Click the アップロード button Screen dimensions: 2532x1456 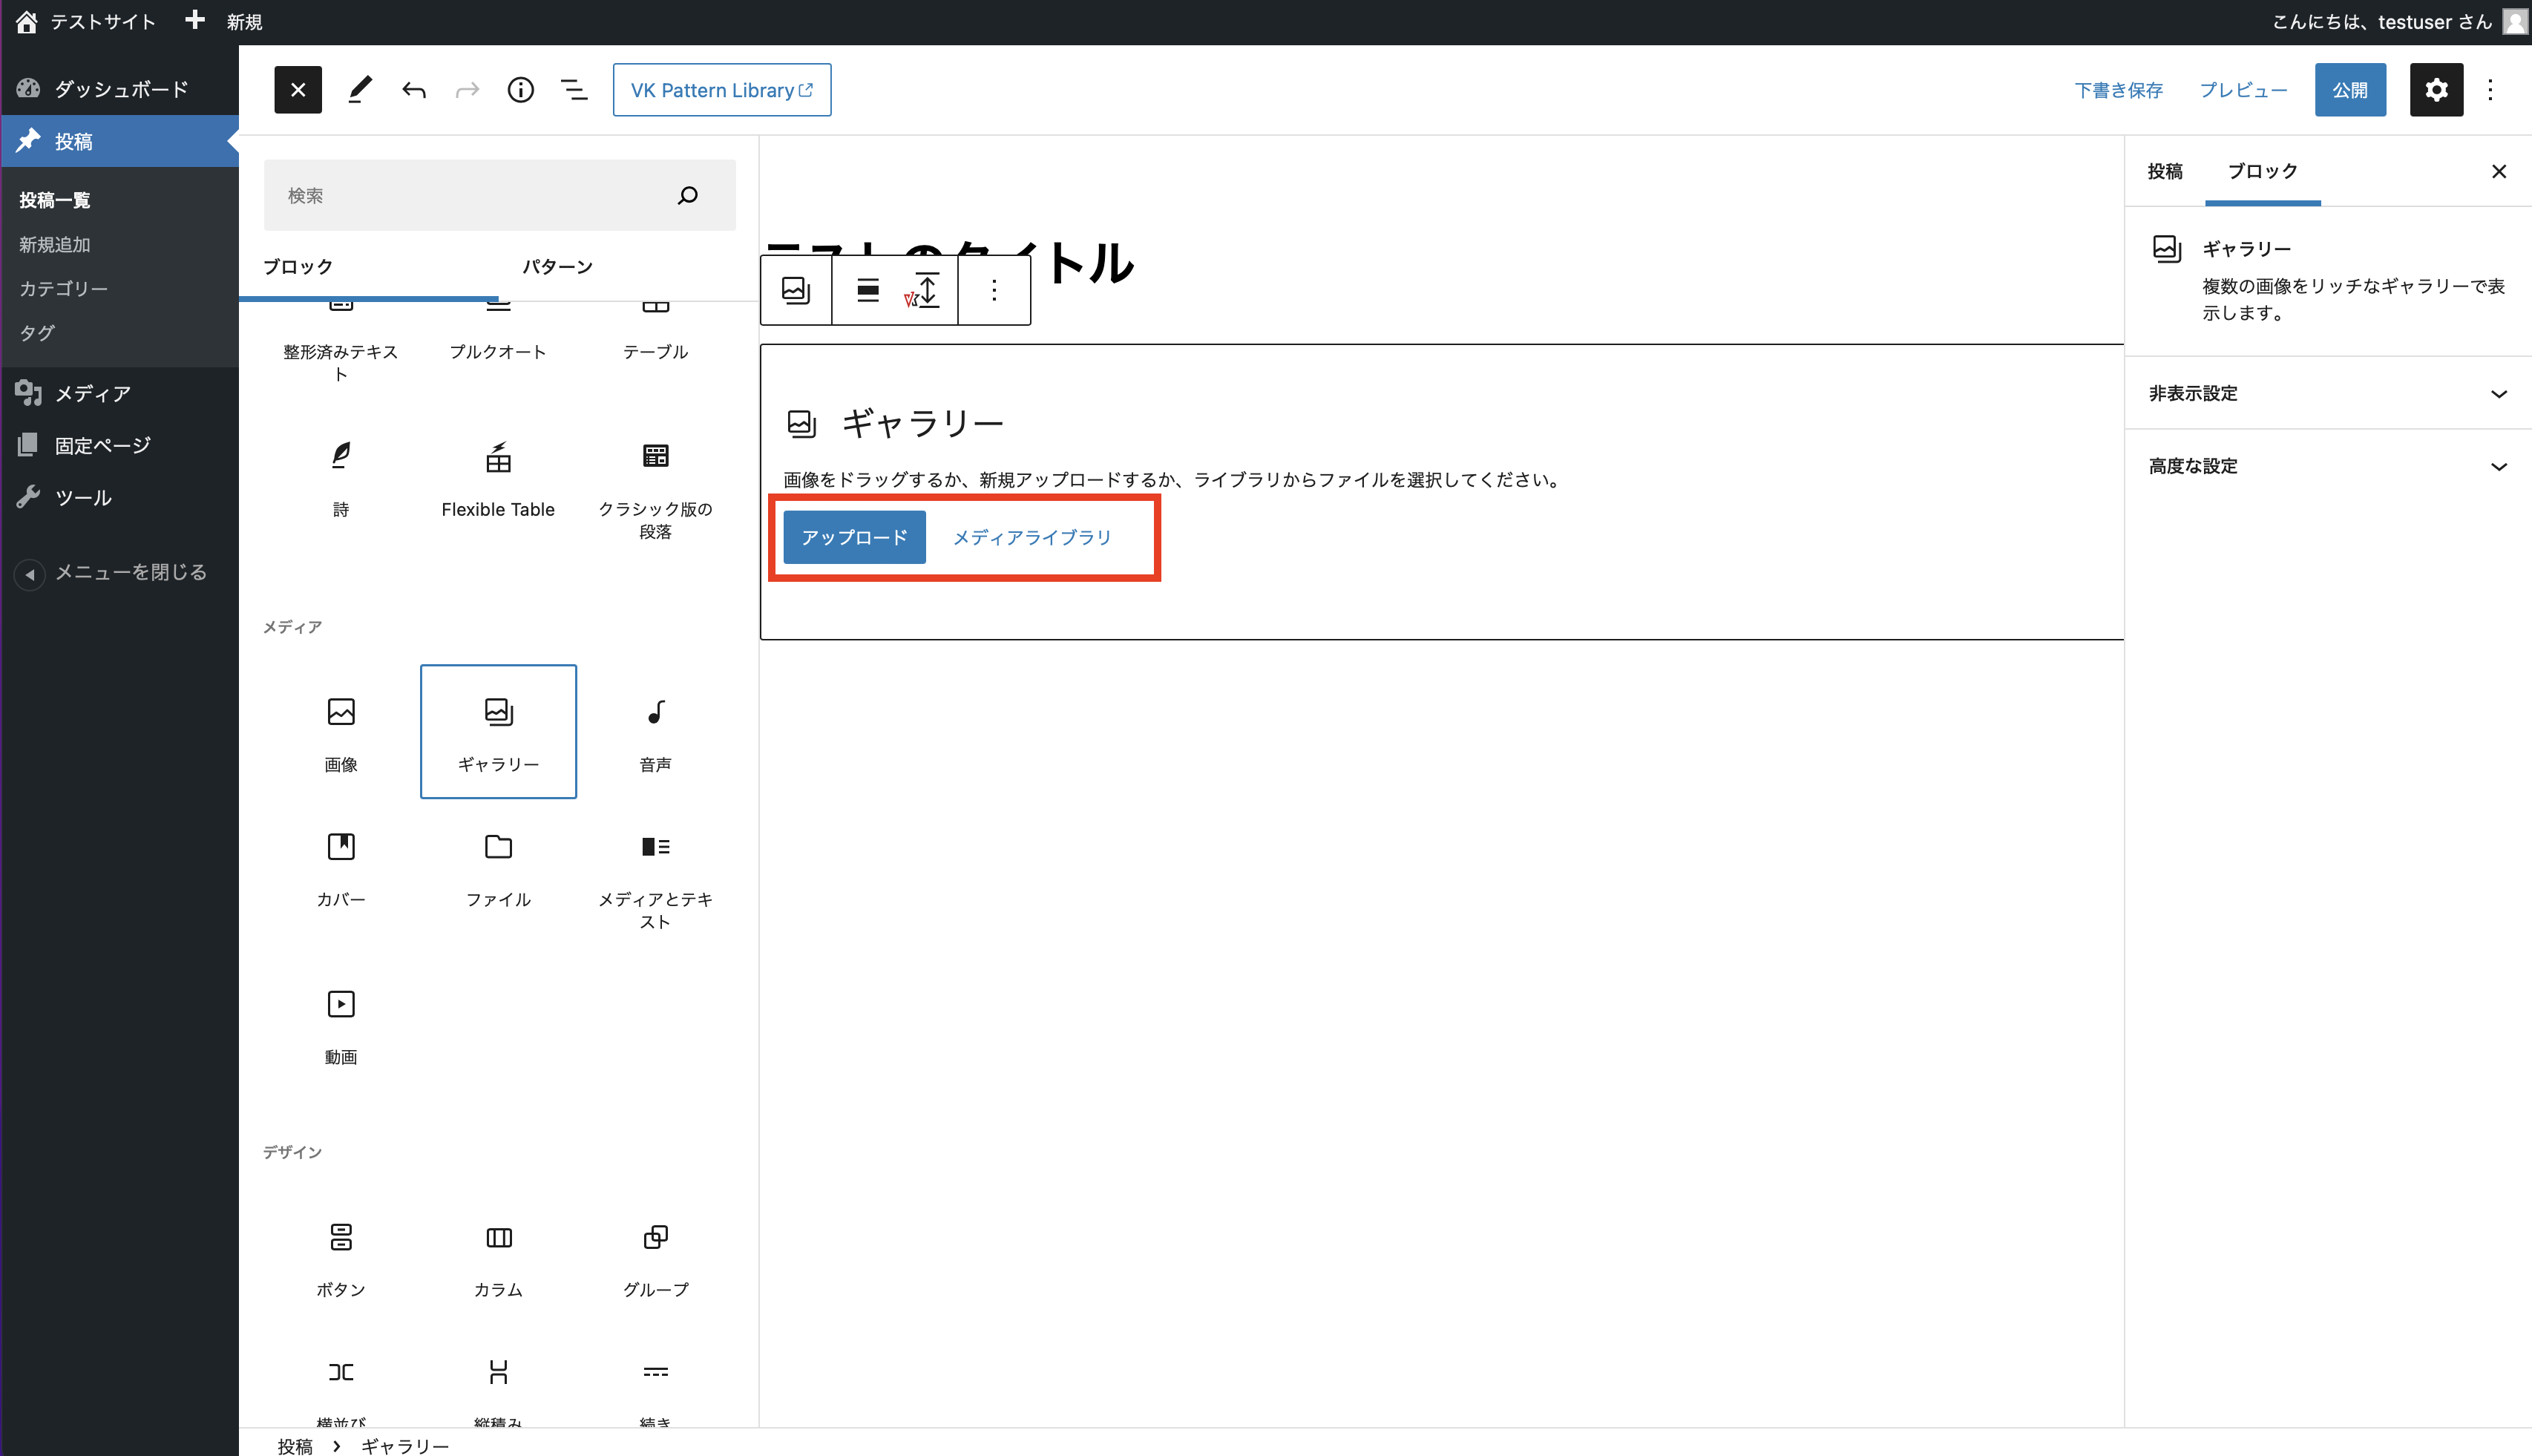854,537
